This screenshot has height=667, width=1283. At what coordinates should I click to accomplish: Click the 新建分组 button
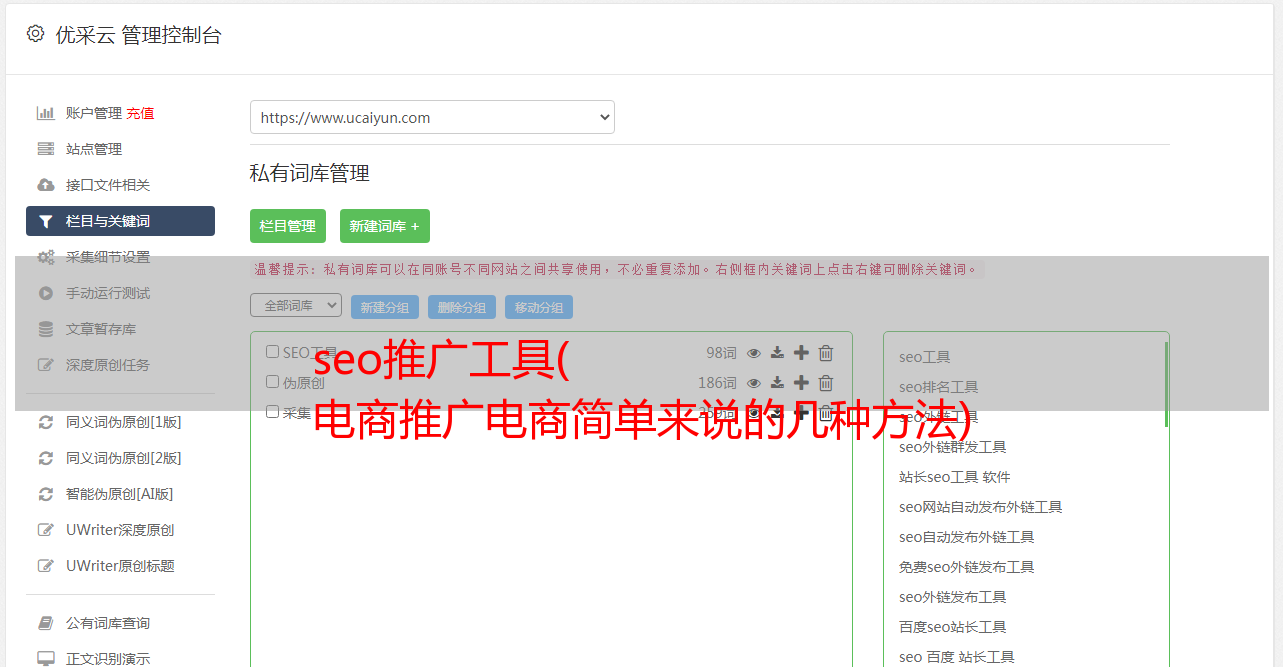click(x=385, y=307)
